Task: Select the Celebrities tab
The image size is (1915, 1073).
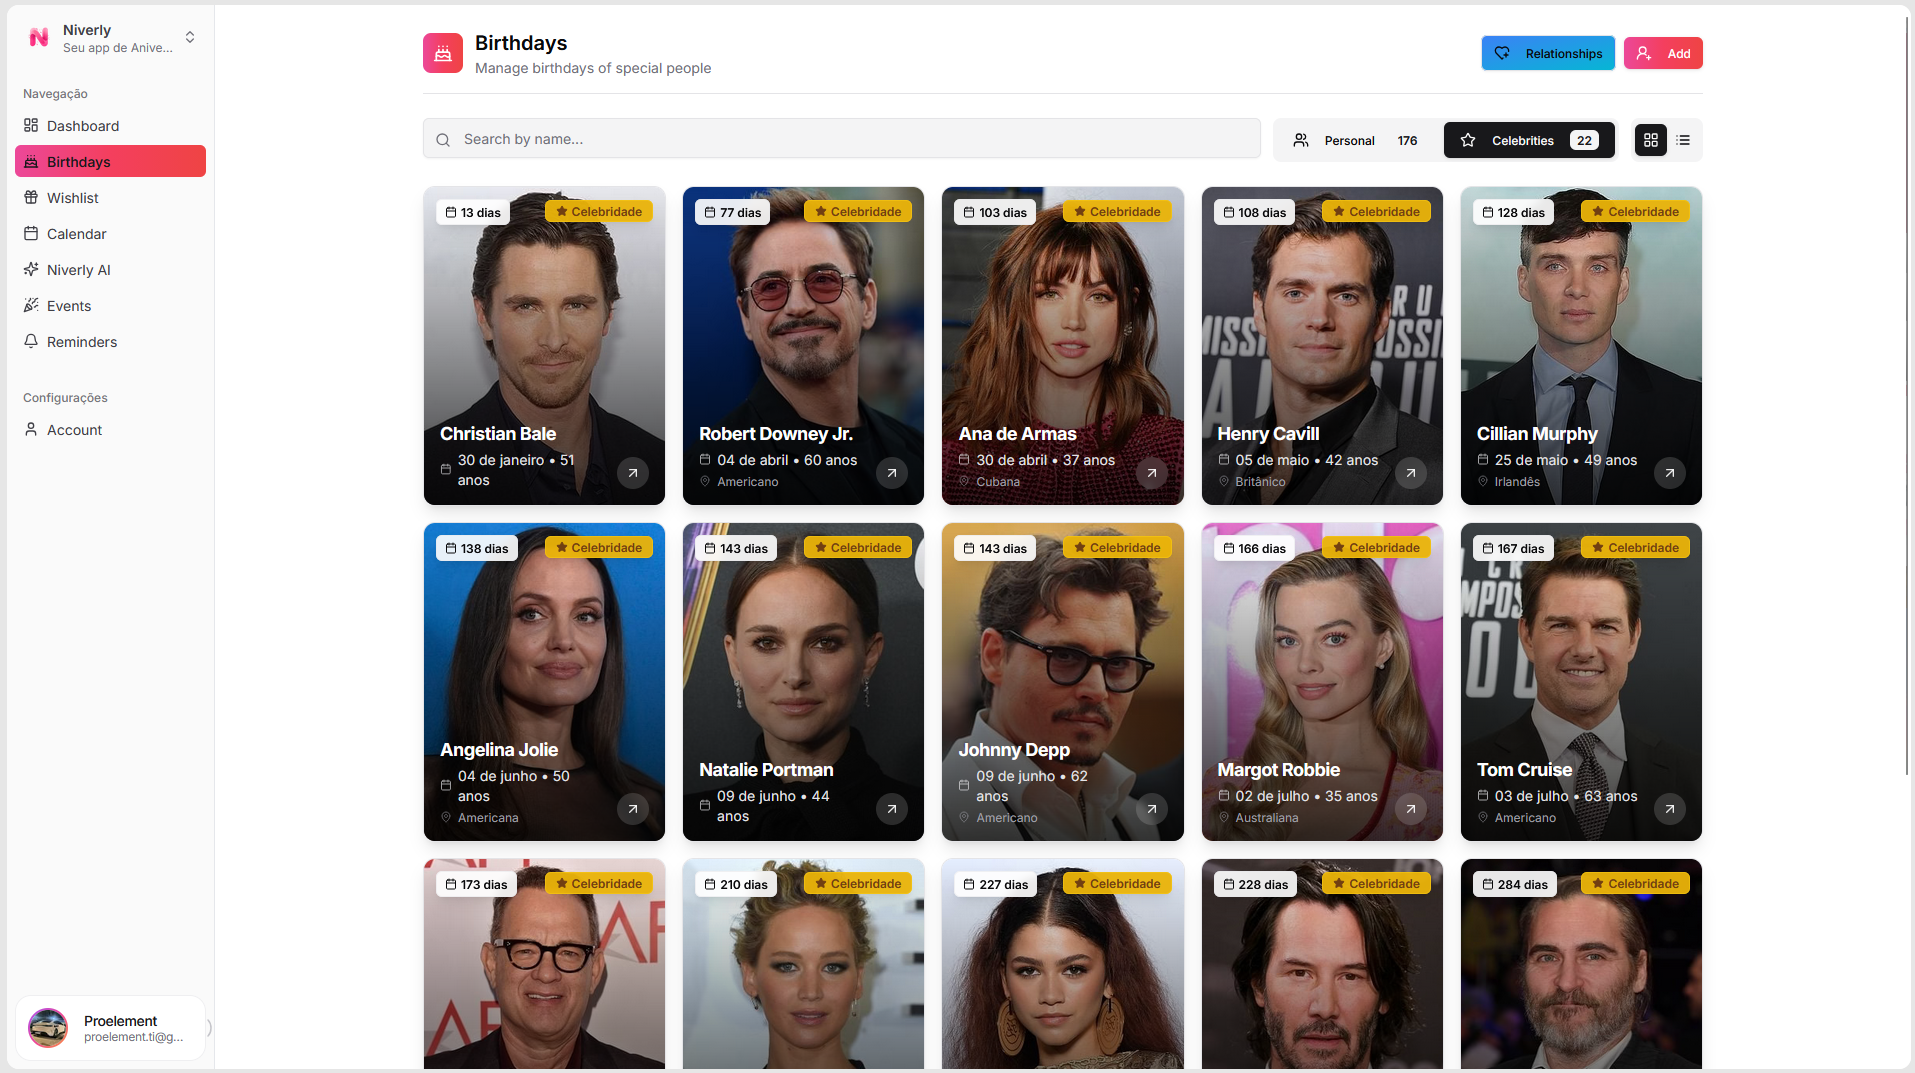Action: coord(1528,140)
